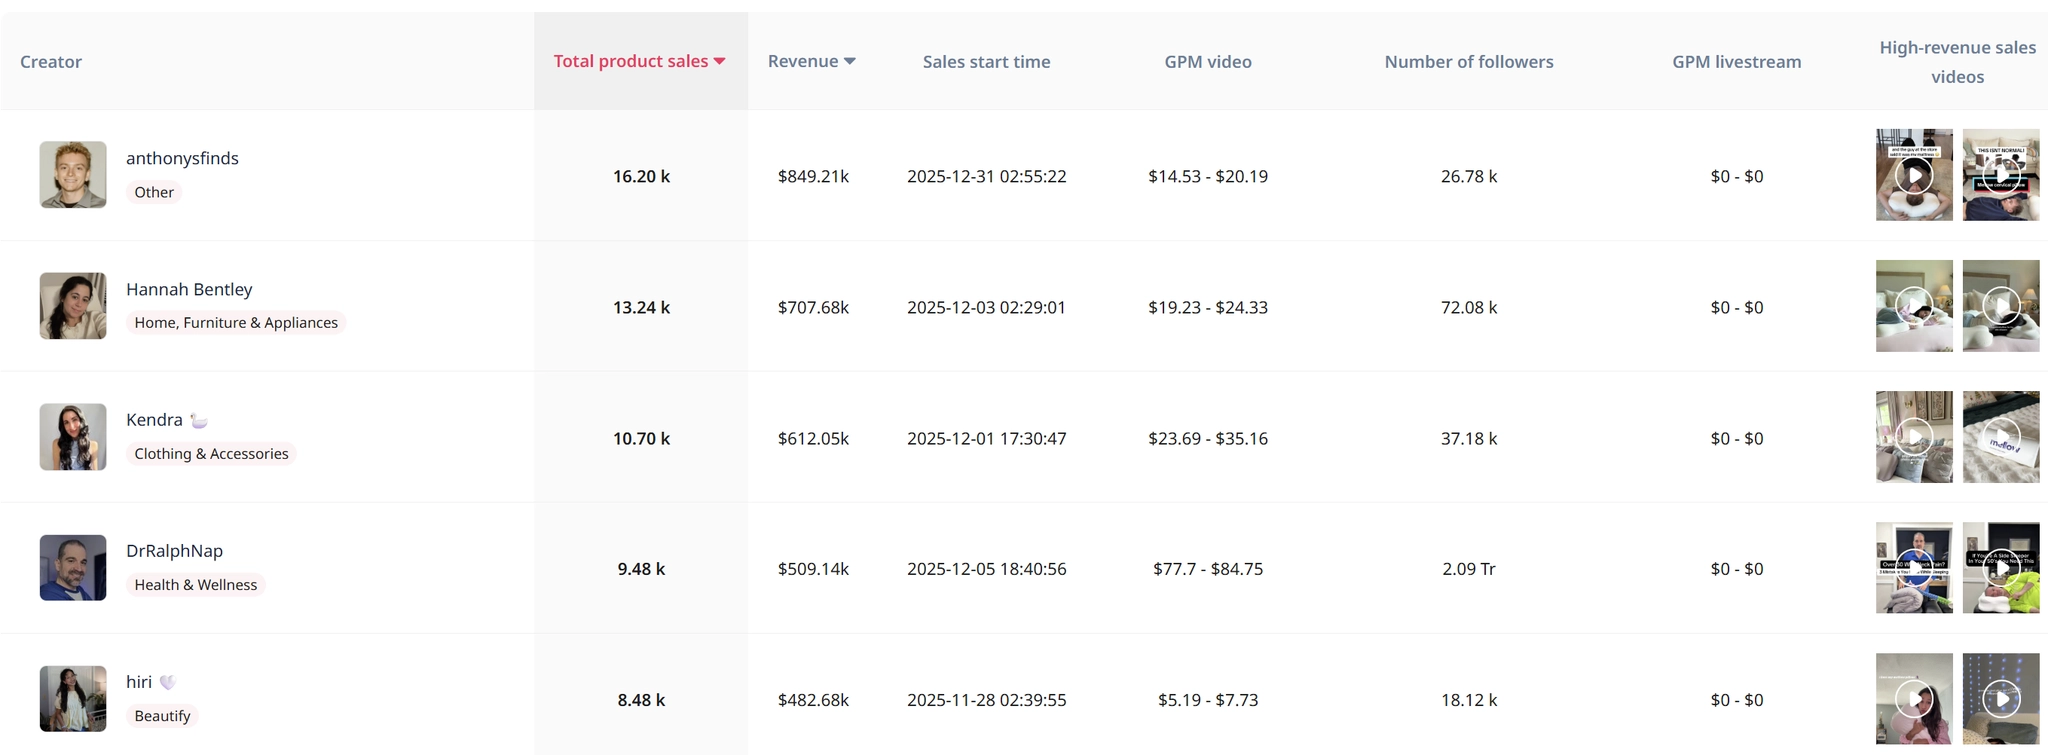The image size is (2048, 755).
Task: Click the 2.09 Tr followers count
Action: 1469,569
